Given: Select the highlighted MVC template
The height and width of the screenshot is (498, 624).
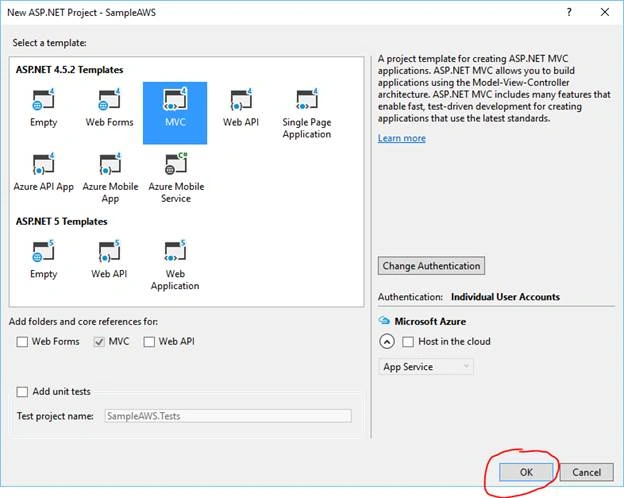Looking at the screenshot, I should [x=175, y=113].
